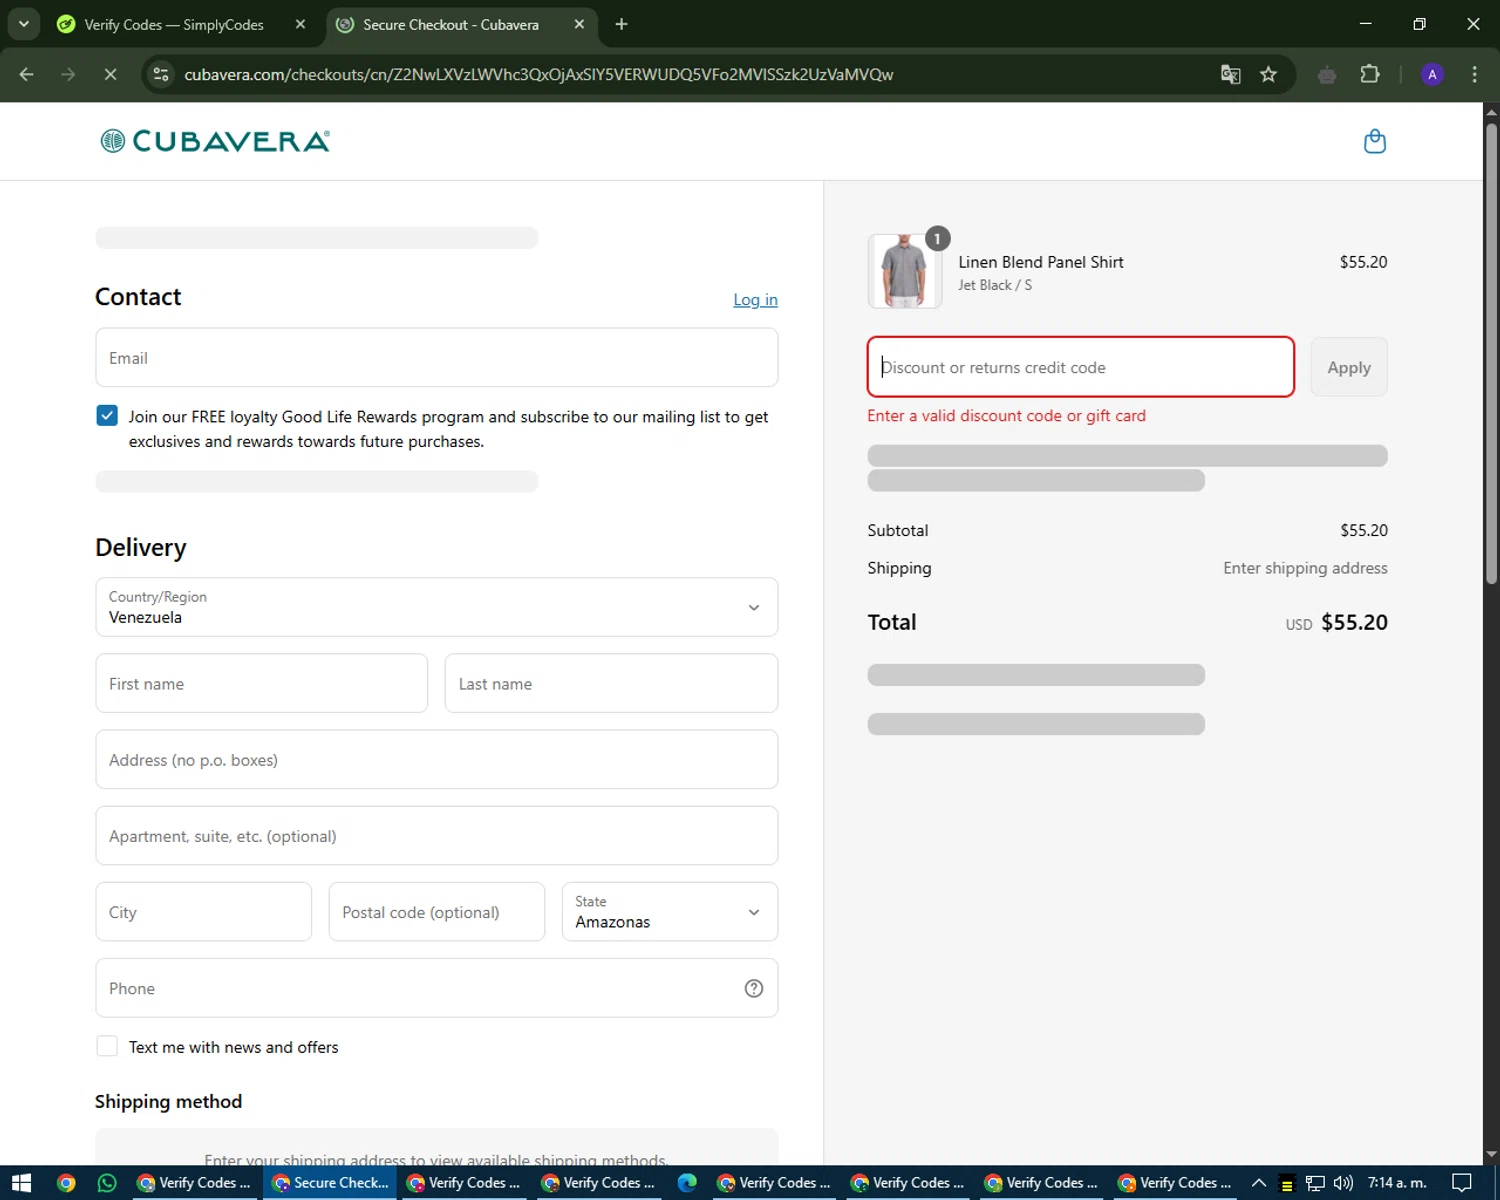Click the Postal code (optional) field
The width and height of the screenshot is (1500, 1200).
437,912
